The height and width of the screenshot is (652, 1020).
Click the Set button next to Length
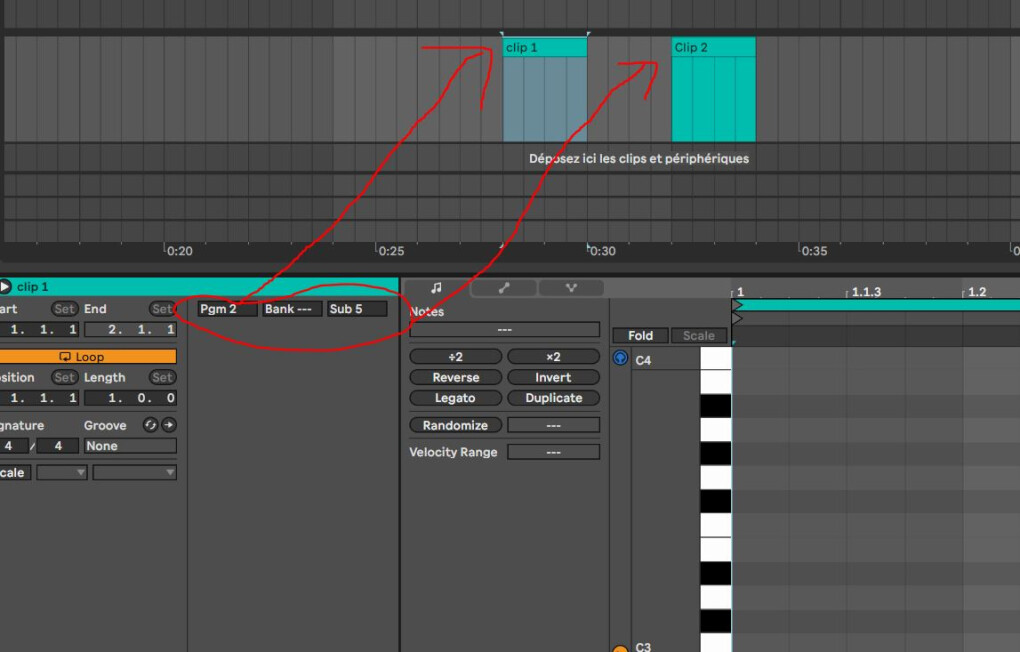tap(162, 377)
